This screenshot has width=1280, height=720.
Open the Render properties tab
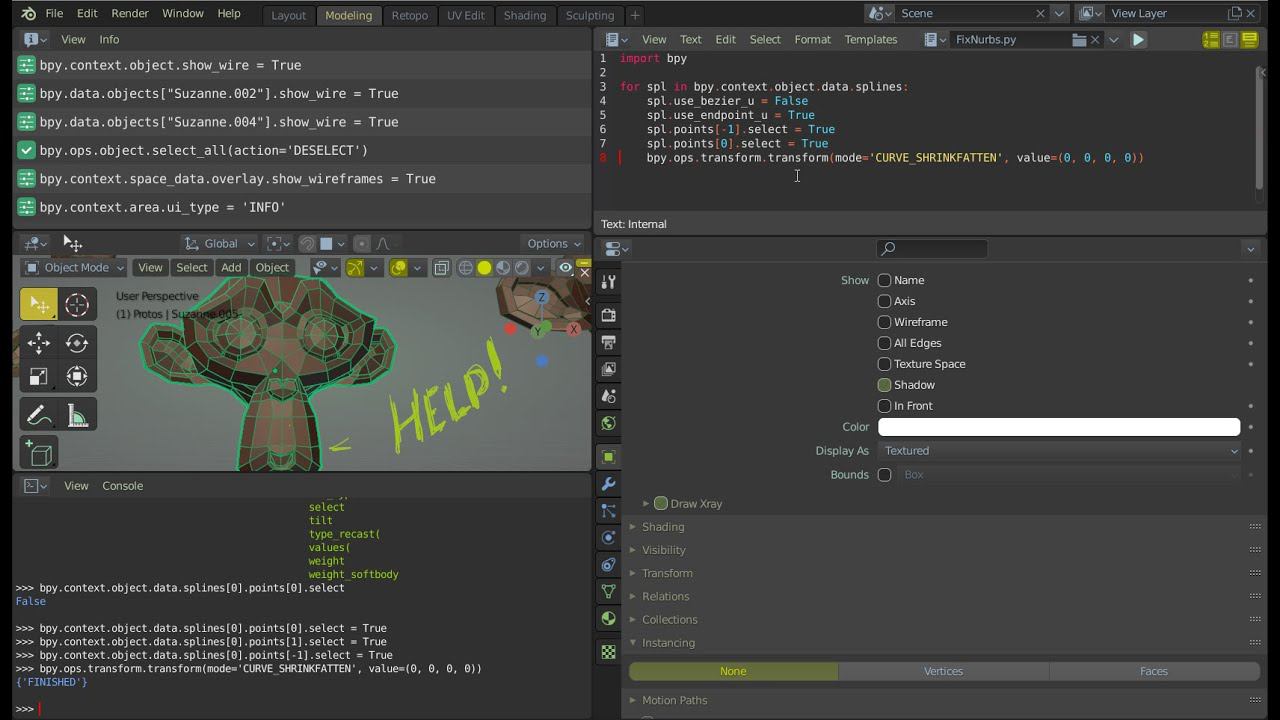pyautogui.click(x=608, y=315)
